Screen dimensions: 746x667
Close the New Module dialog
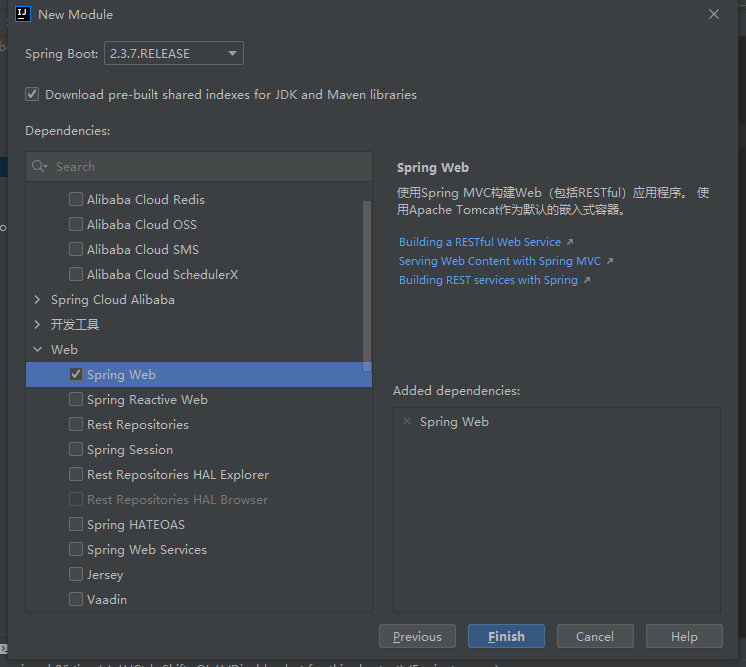point(714,14)
